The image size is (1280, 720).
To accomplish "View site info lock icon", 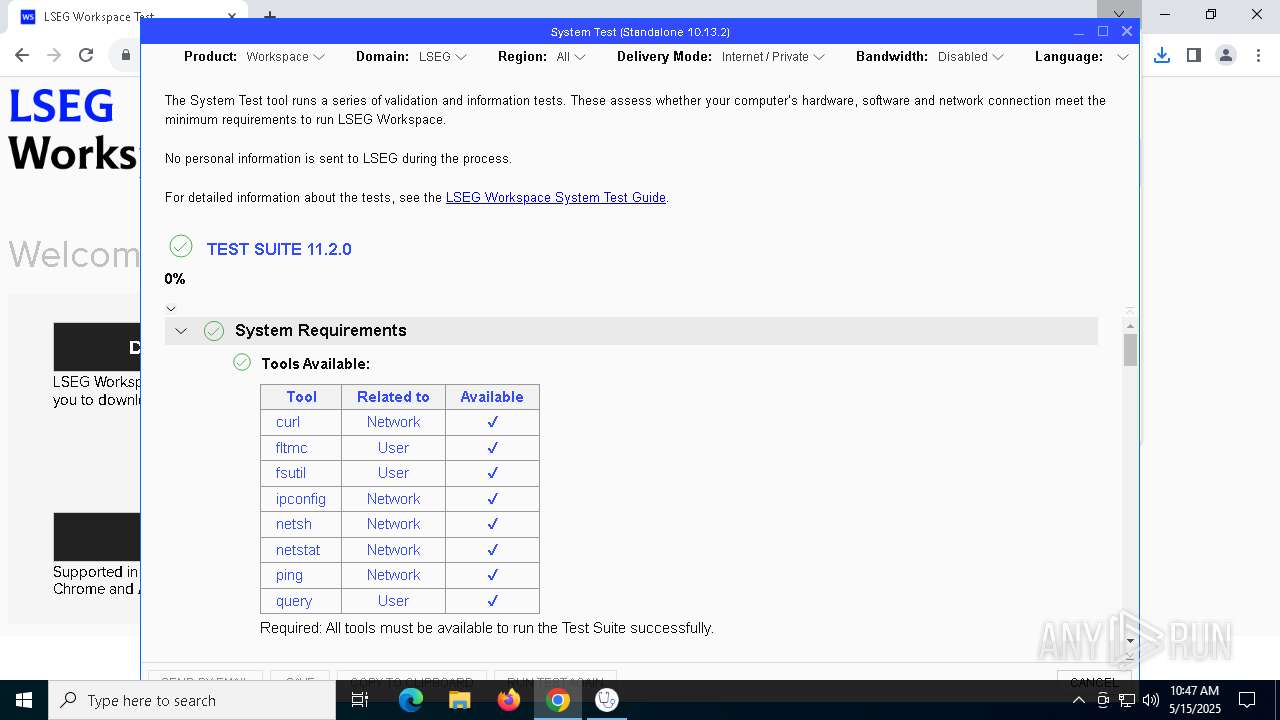I will (126, 56).
